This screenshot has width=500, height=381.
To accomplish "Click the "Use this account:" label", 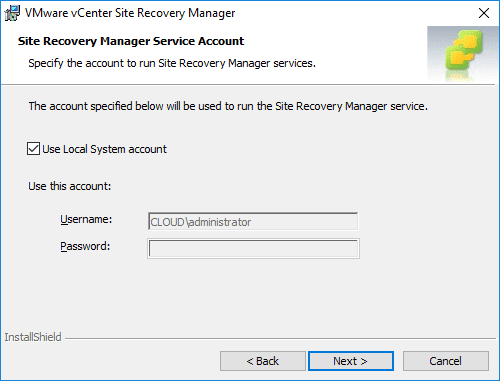I will pyautogui.click(x=70, y=186).
